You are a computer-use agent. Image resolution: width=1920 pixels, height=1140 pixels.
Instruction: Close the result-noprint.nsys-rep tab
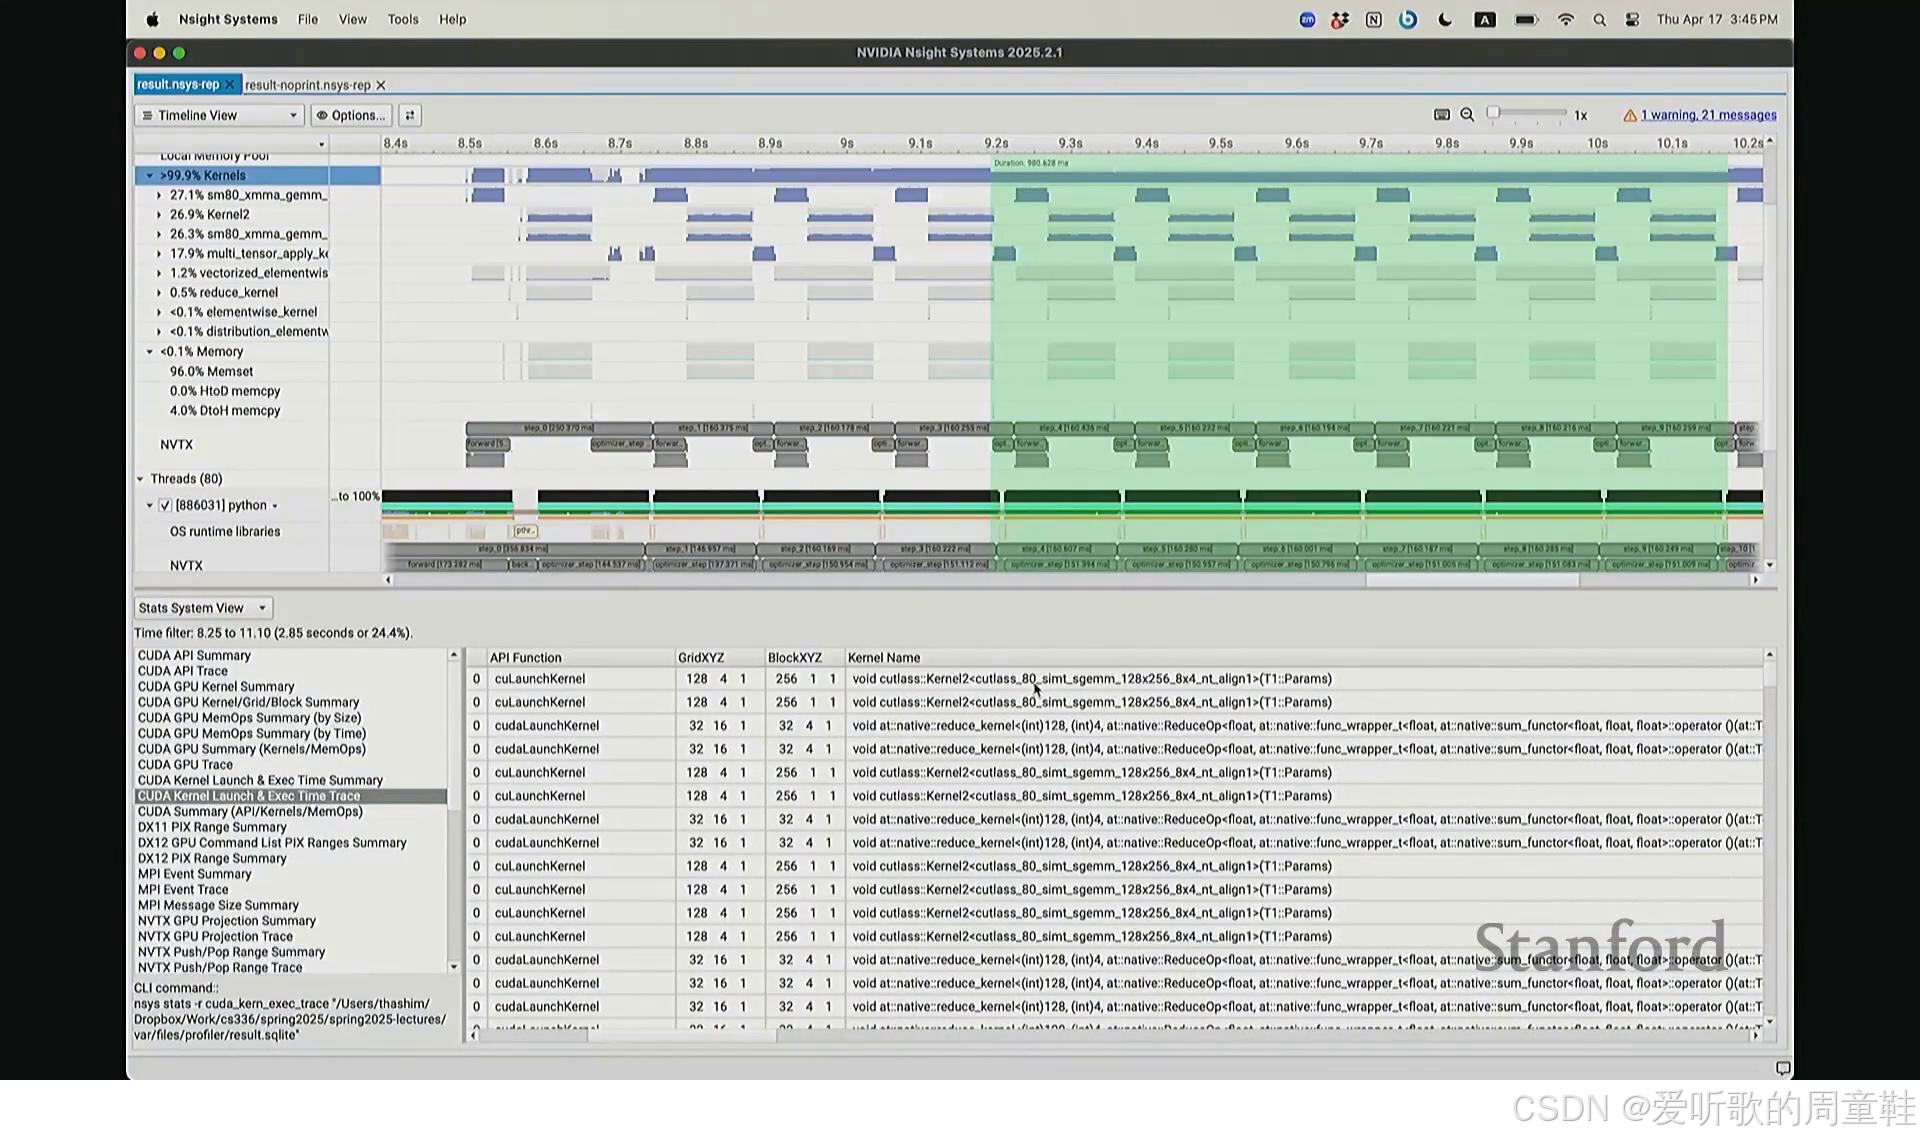pos(381,86)
